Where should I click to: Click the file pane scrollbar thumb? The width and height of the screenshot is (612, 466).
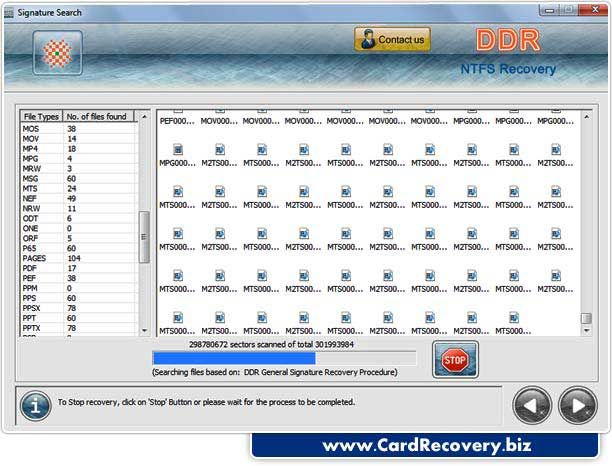tap(586, 318)
